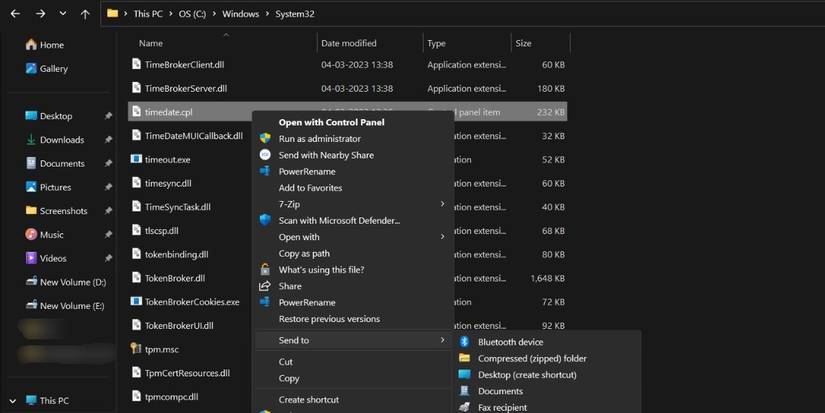This screenshot has height=413, width=825.
Task: Open Downloads folder in sidebar
Action: pyautogui.click(x=61, y=140)
